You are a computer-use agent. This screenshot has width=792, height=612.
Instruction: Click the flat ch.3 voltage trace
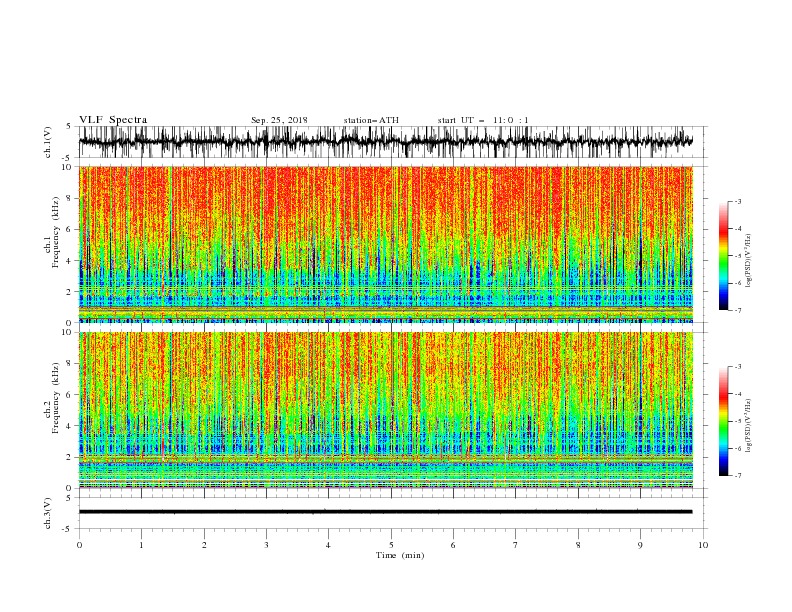click(385, 512)
